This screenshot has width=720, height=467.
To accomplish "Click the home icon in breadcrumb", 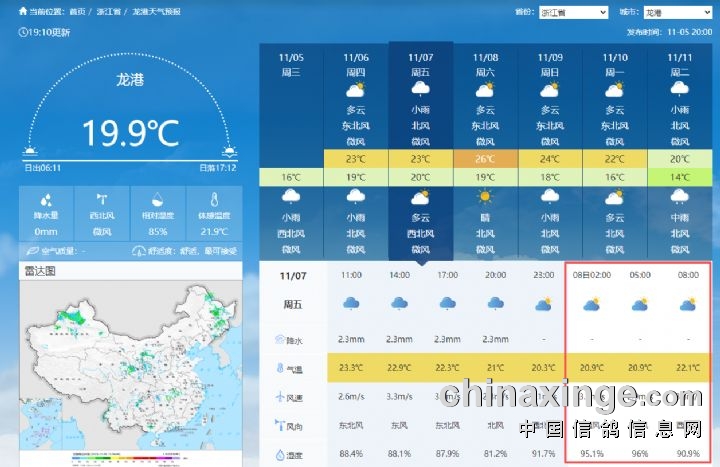I will point(23,12).
